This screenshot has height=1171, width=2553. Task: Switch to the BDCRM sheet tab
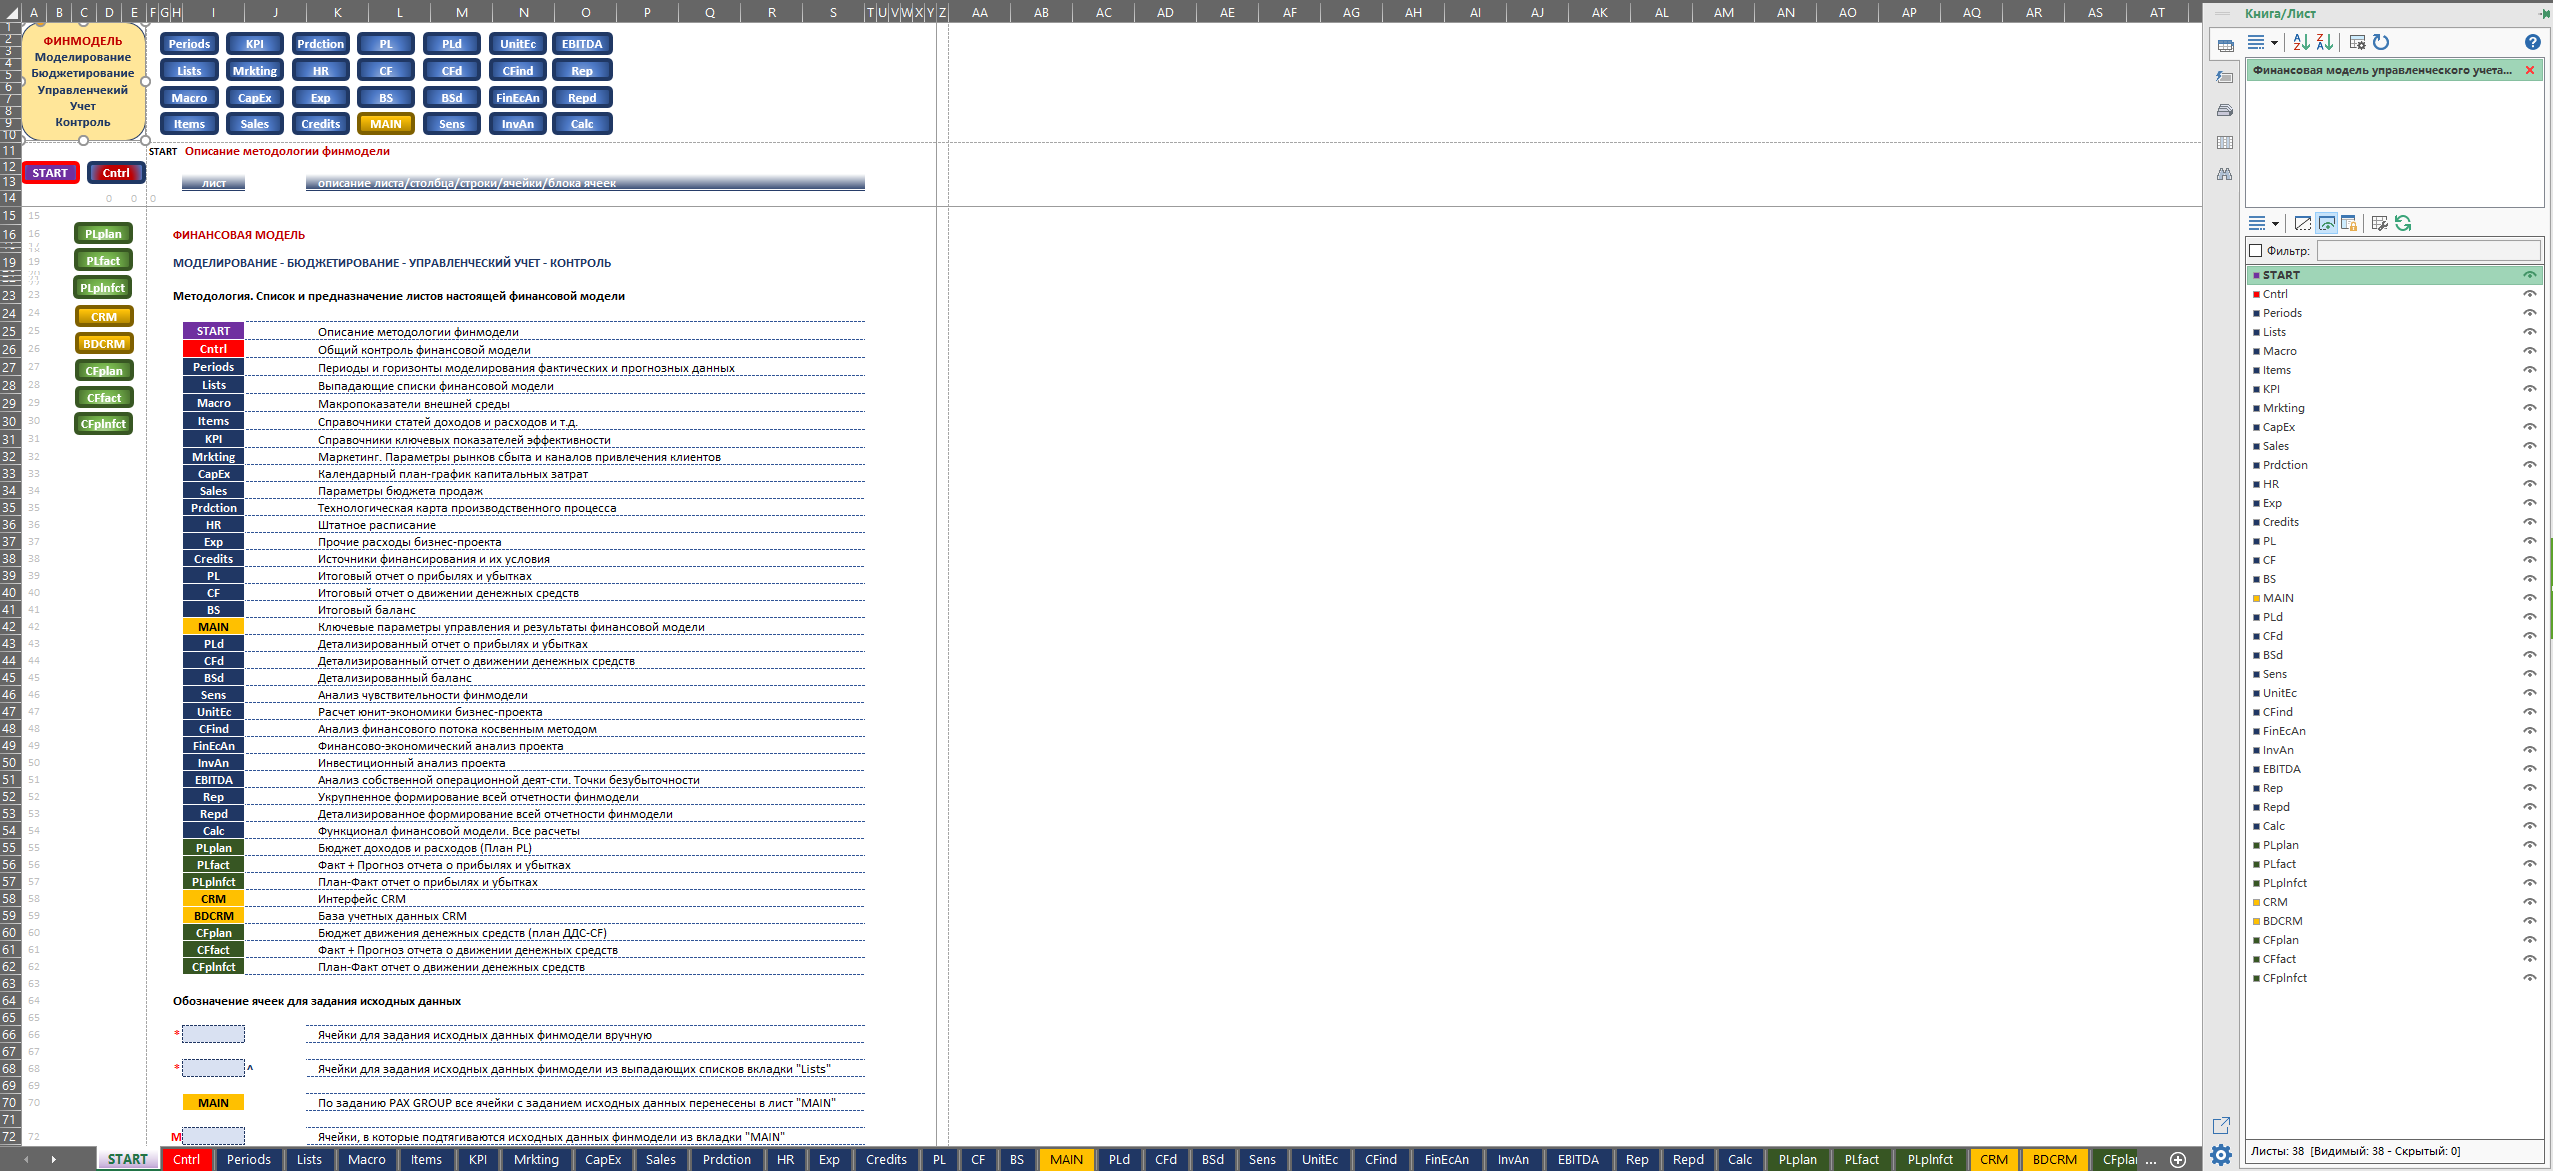coord(2054,1160)
